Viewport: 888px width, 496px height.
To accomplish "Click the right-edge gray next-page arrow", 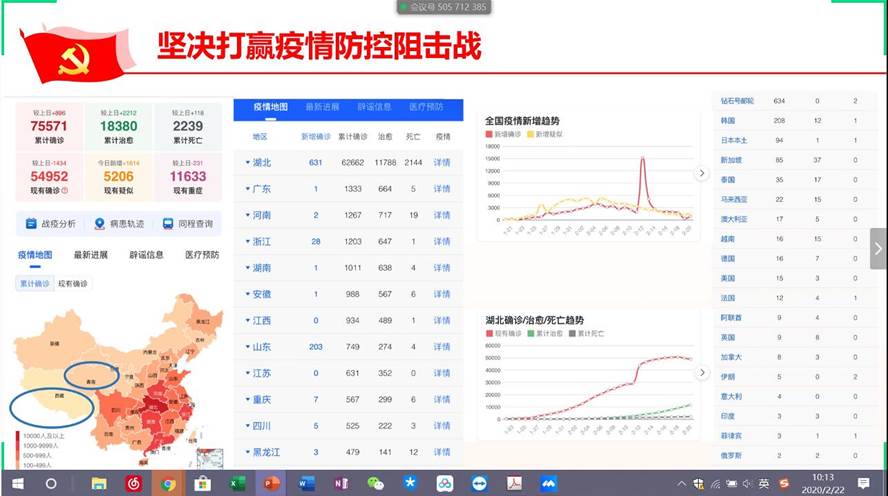I will [x=877, y=248].
